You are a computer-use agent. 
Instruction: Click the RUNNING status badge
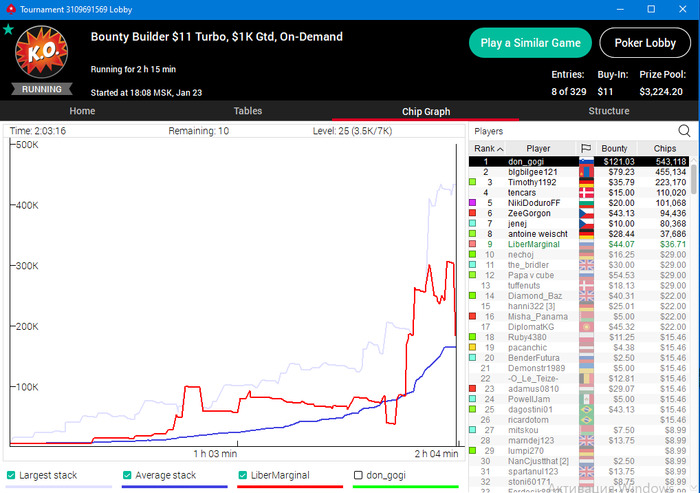point(42,89)
